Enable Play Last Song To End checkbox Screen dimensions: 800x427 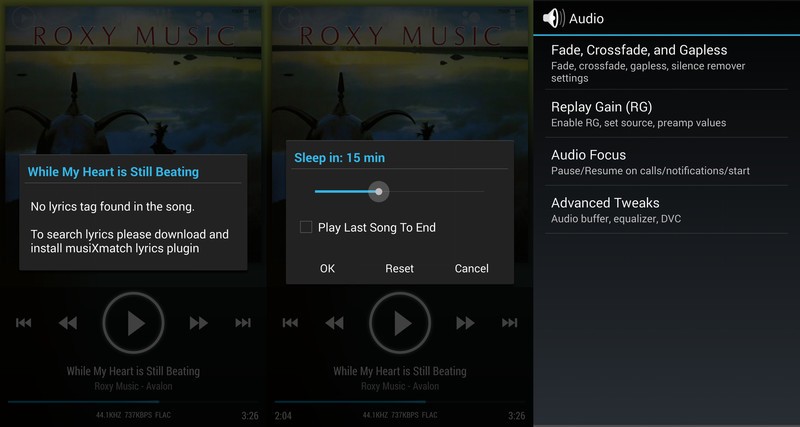[x=306, y=227]
